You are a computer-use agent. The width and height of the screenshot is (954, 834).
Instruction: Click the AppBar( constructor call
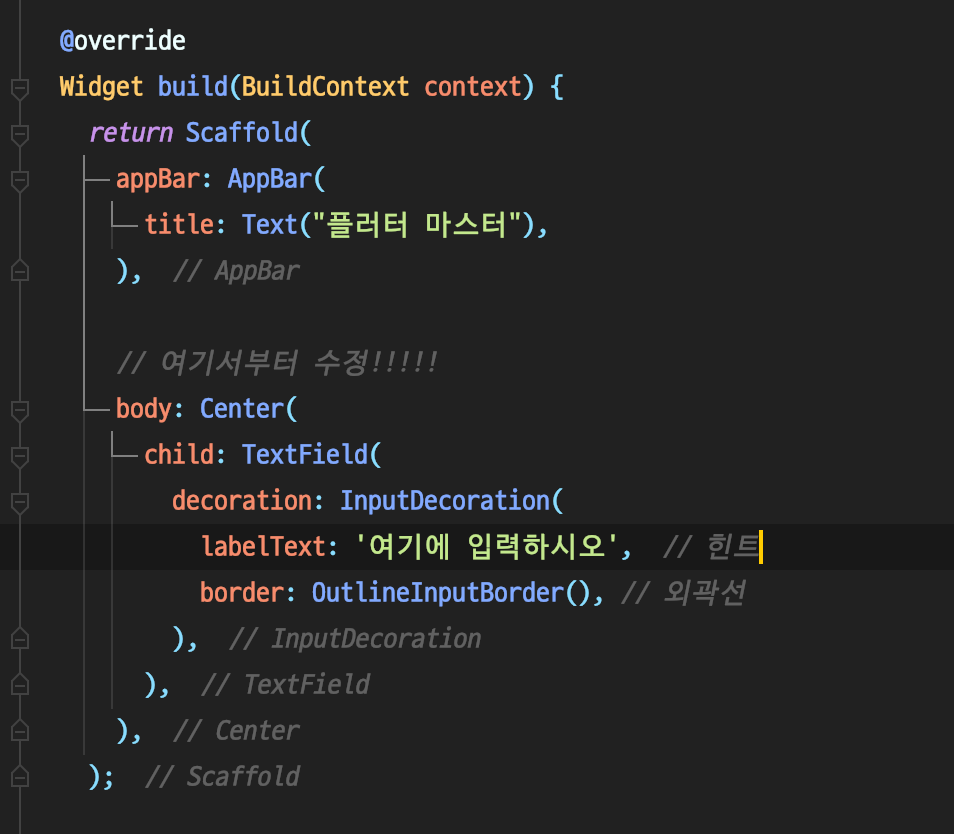tap(277, 179)
